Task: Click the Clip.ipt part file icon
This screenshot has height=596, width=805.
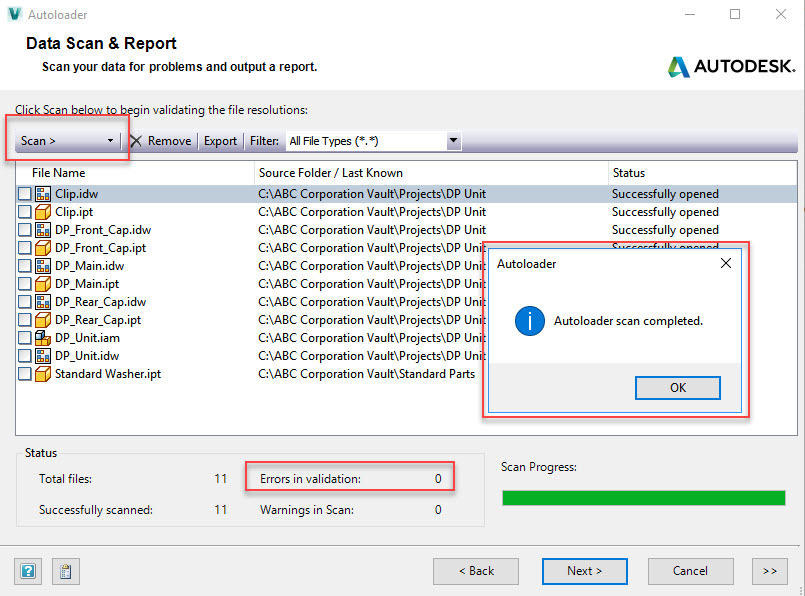Action: (x=43, y=212)
